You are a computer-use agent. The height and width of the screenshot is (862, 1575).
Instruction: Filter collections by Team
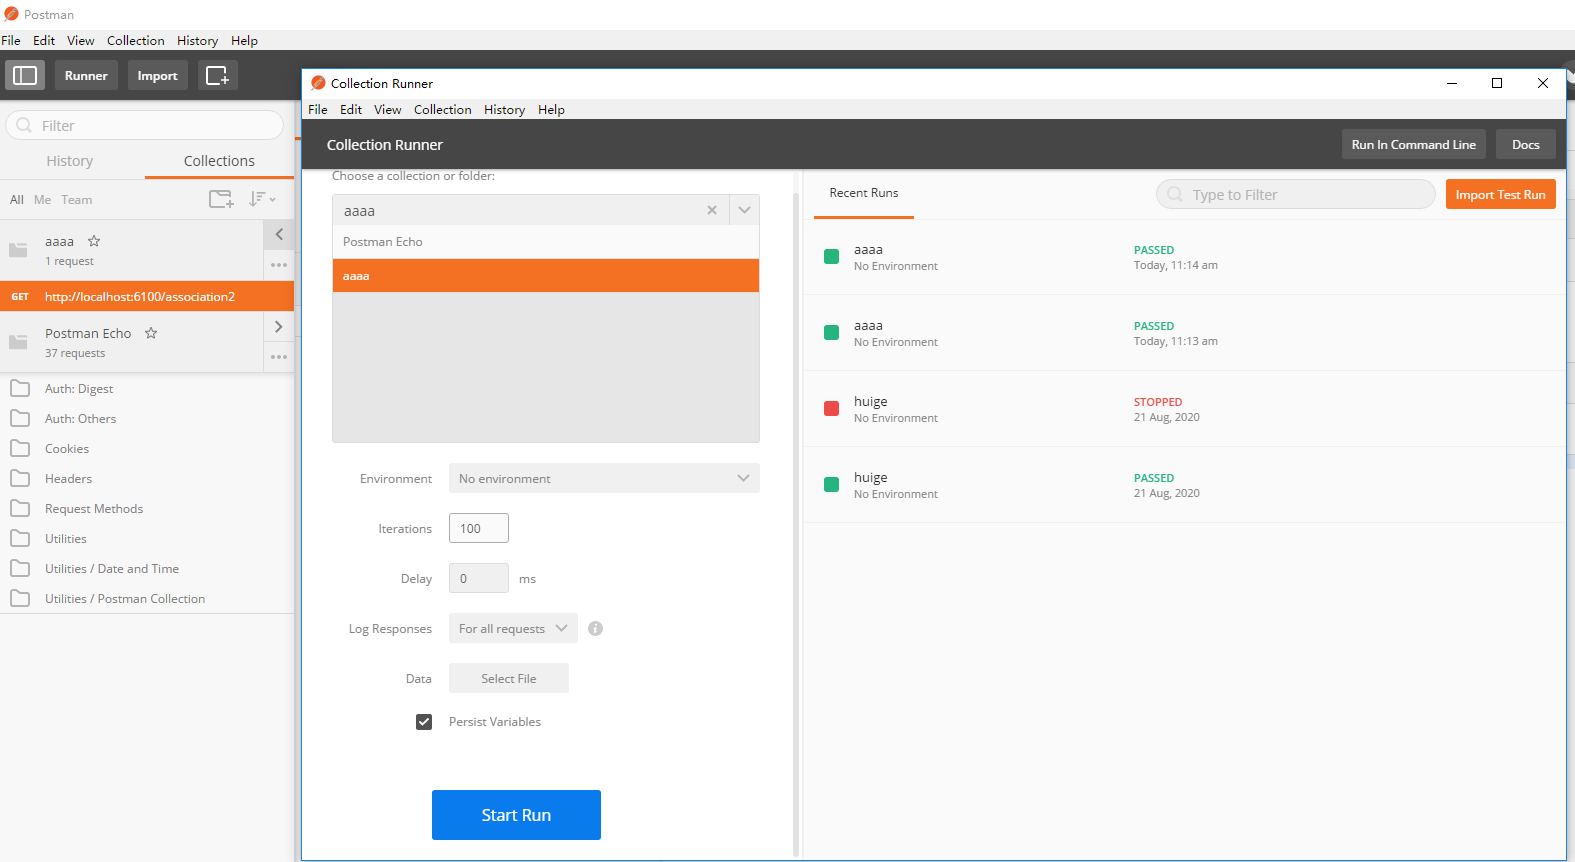click(77, 200)
